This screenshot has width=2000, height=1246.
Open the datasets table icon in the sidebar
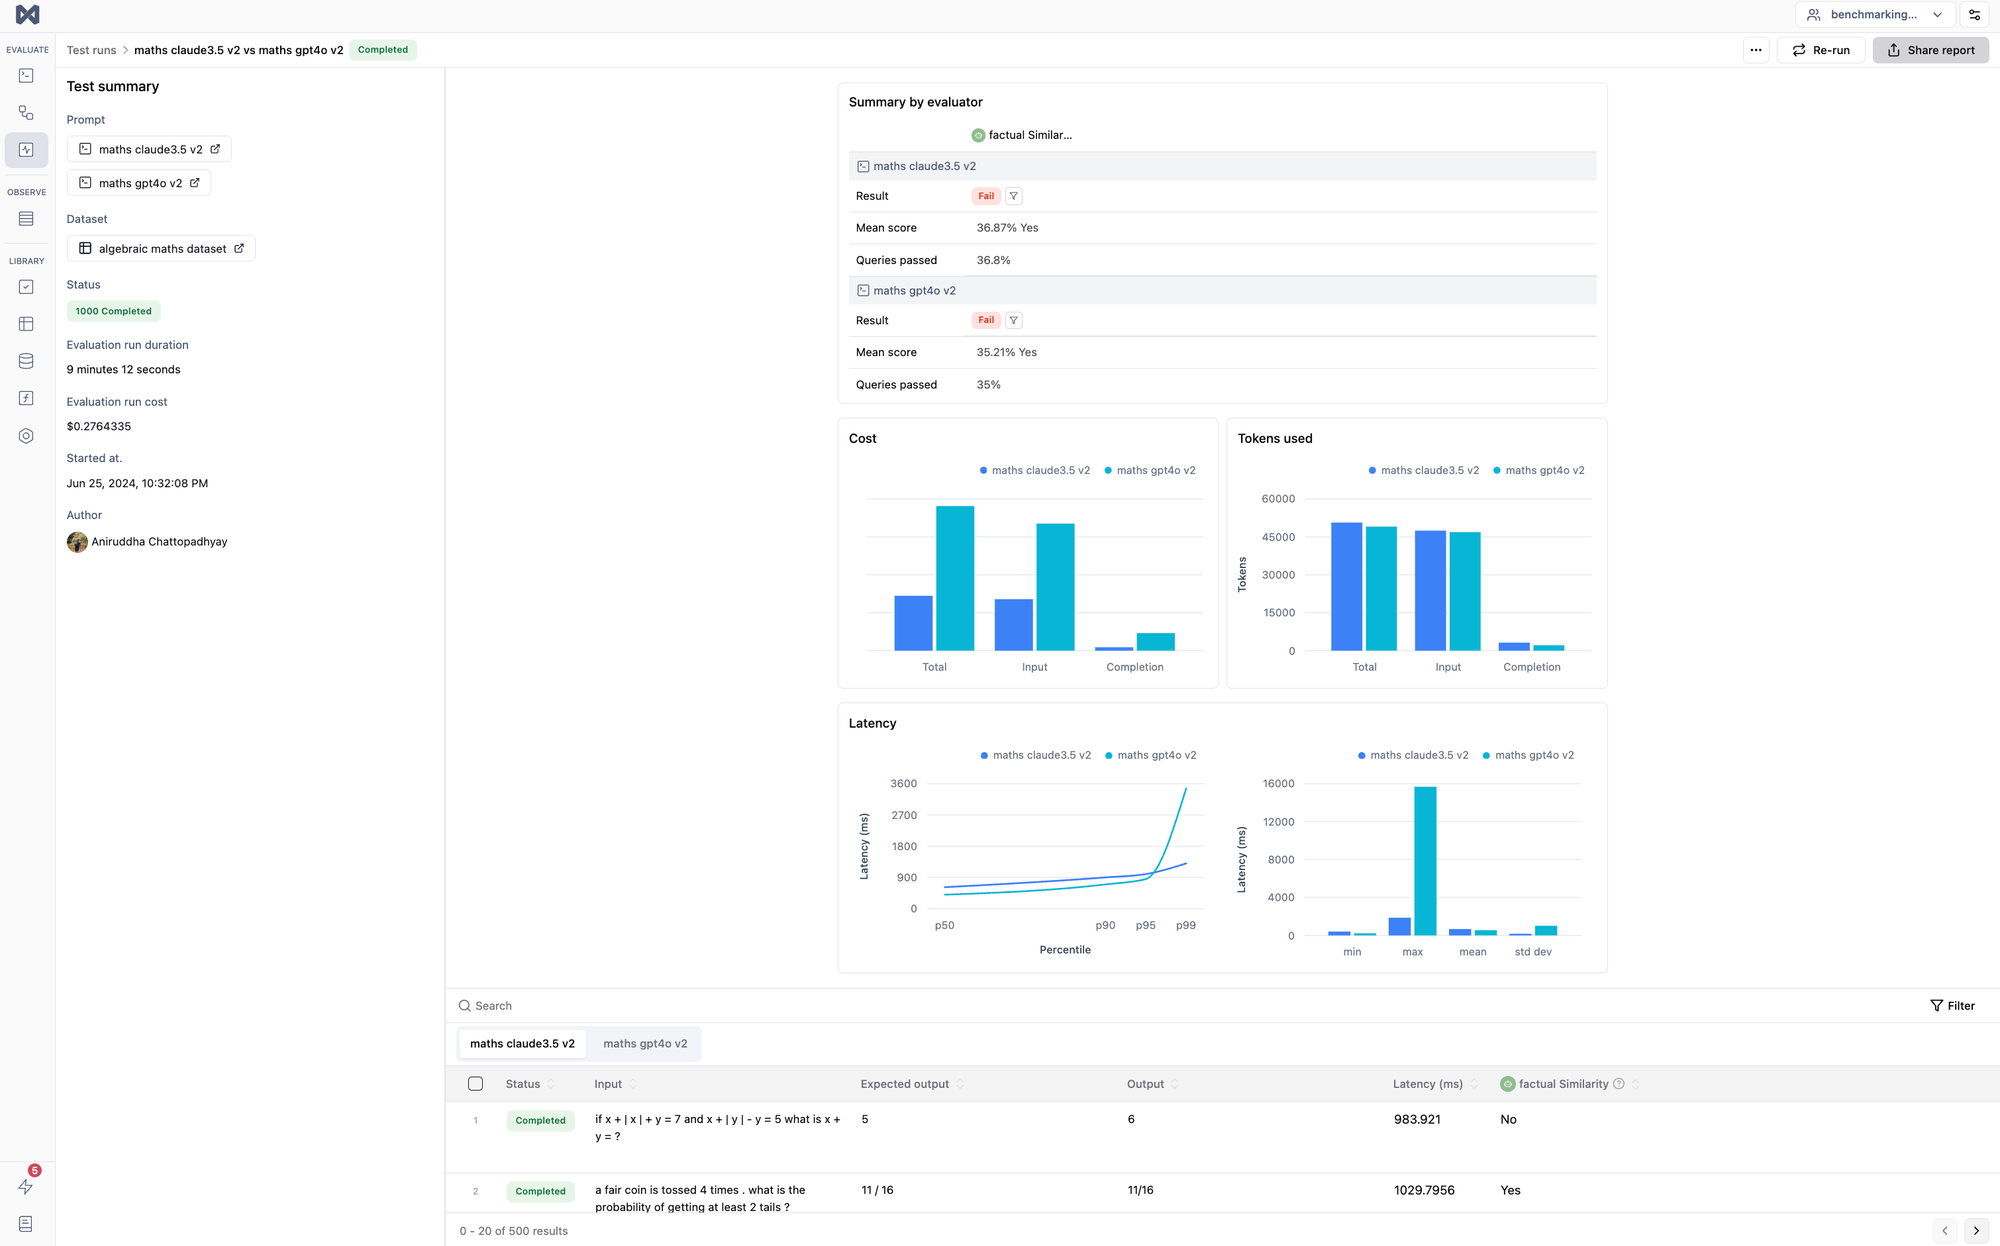pyautogui.click(x=26, y=324)
